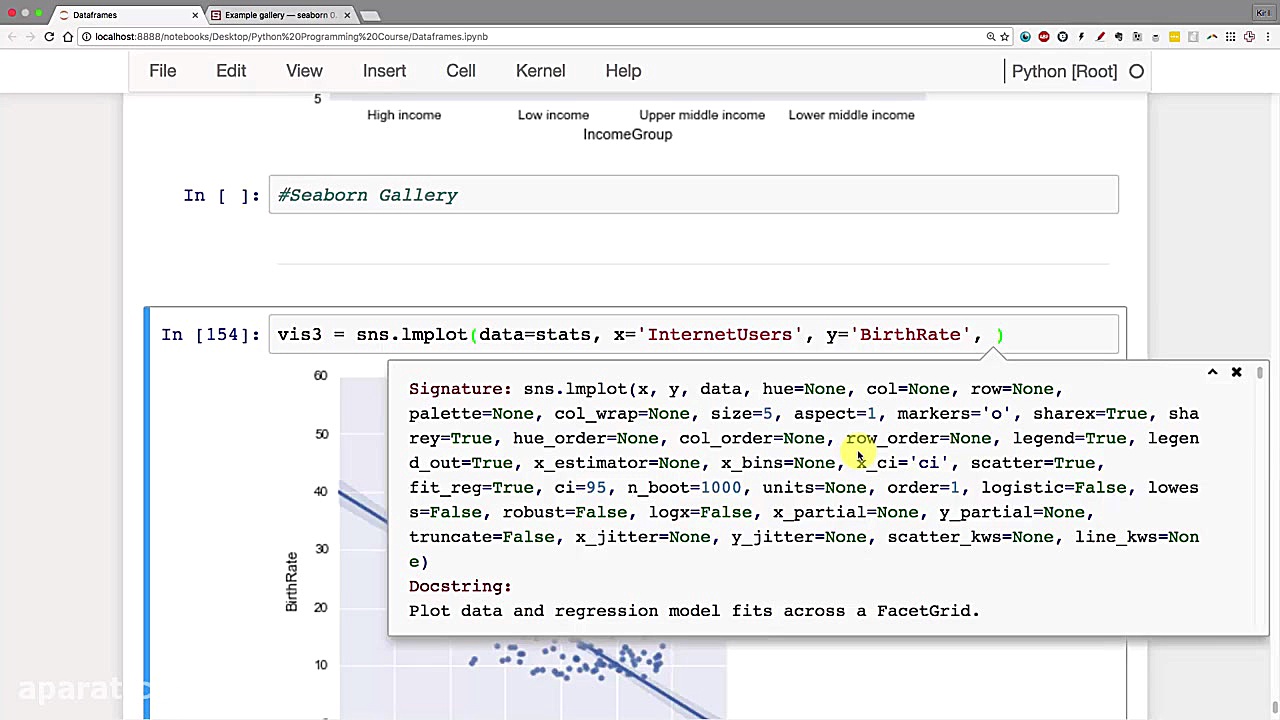Open the Kernel menu
Screen dimensions: 1280x720
[x=540, y=71]
